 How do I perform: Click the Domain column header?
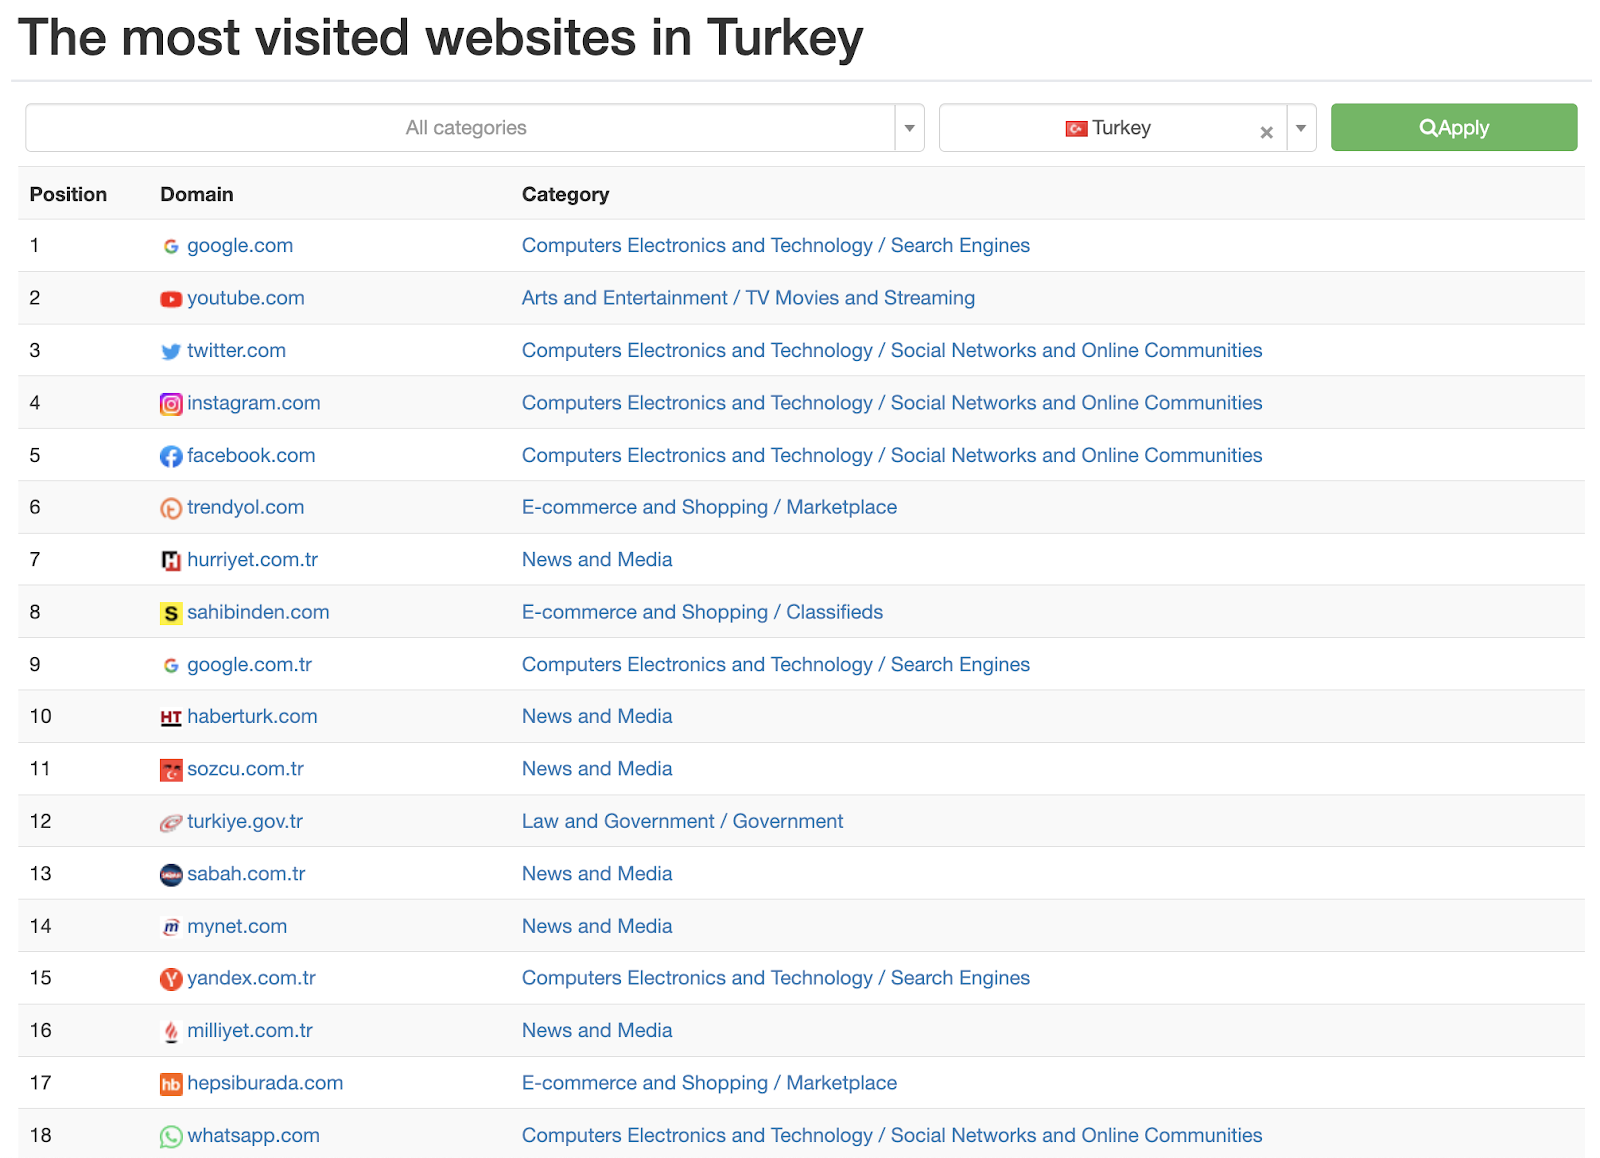197,195
